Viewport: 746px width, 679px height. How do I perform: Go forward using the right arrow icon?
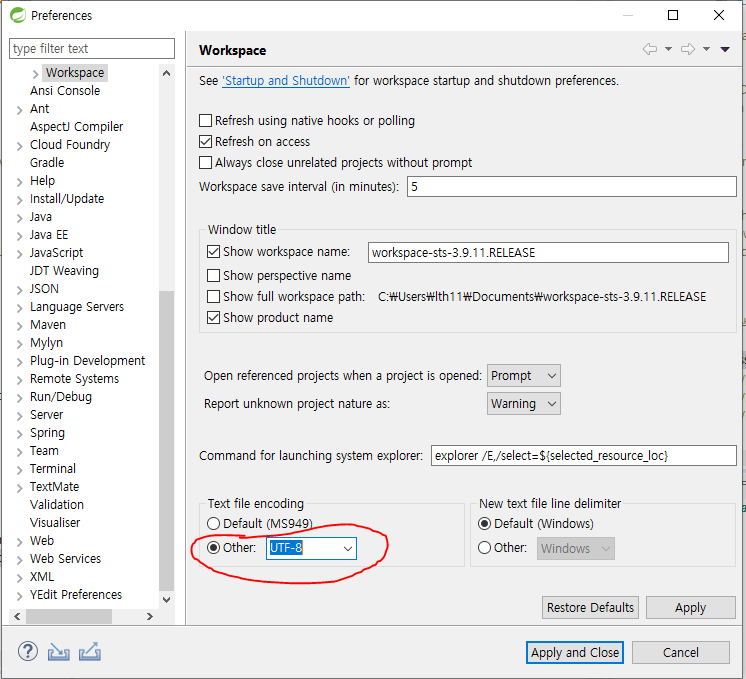tap(688, 49)
